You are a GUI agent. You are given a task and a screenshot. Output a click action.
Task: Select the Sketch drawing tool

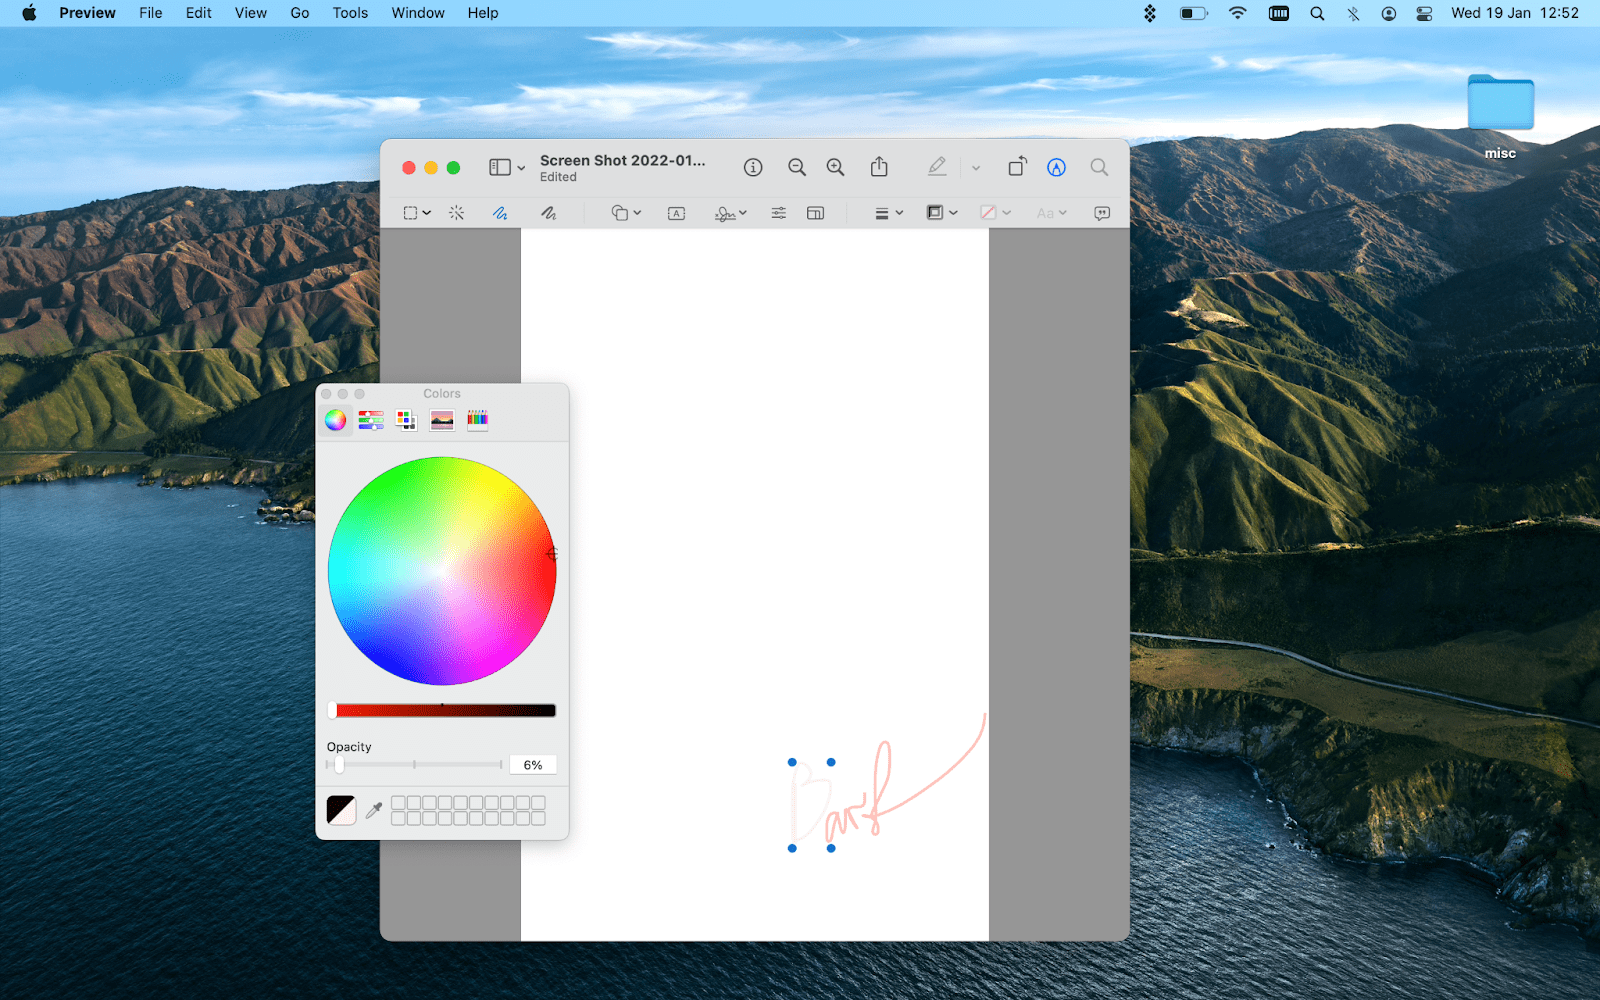pos(500,213)
